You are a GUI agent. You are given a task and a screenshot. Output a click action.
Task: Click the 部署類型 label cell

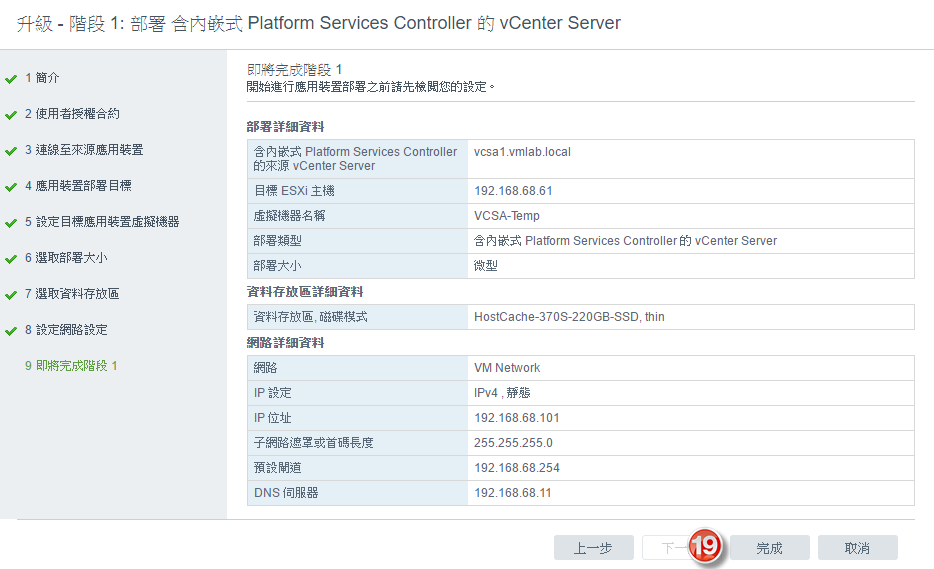pyautogui.click(x=357, y=241)
